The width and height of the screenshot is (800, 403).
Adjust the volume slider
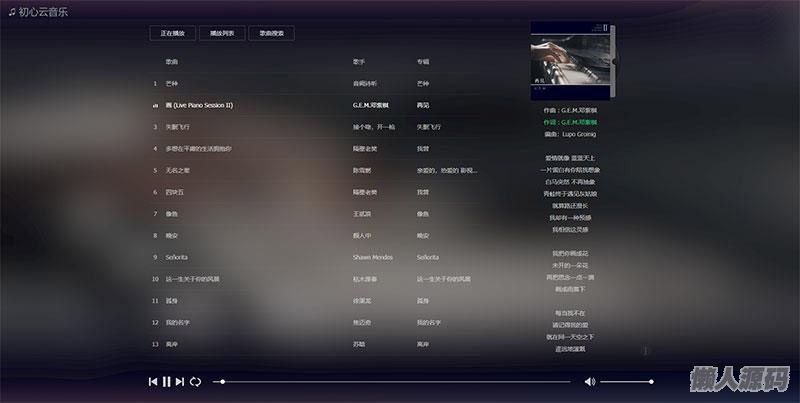click(627, 382)
